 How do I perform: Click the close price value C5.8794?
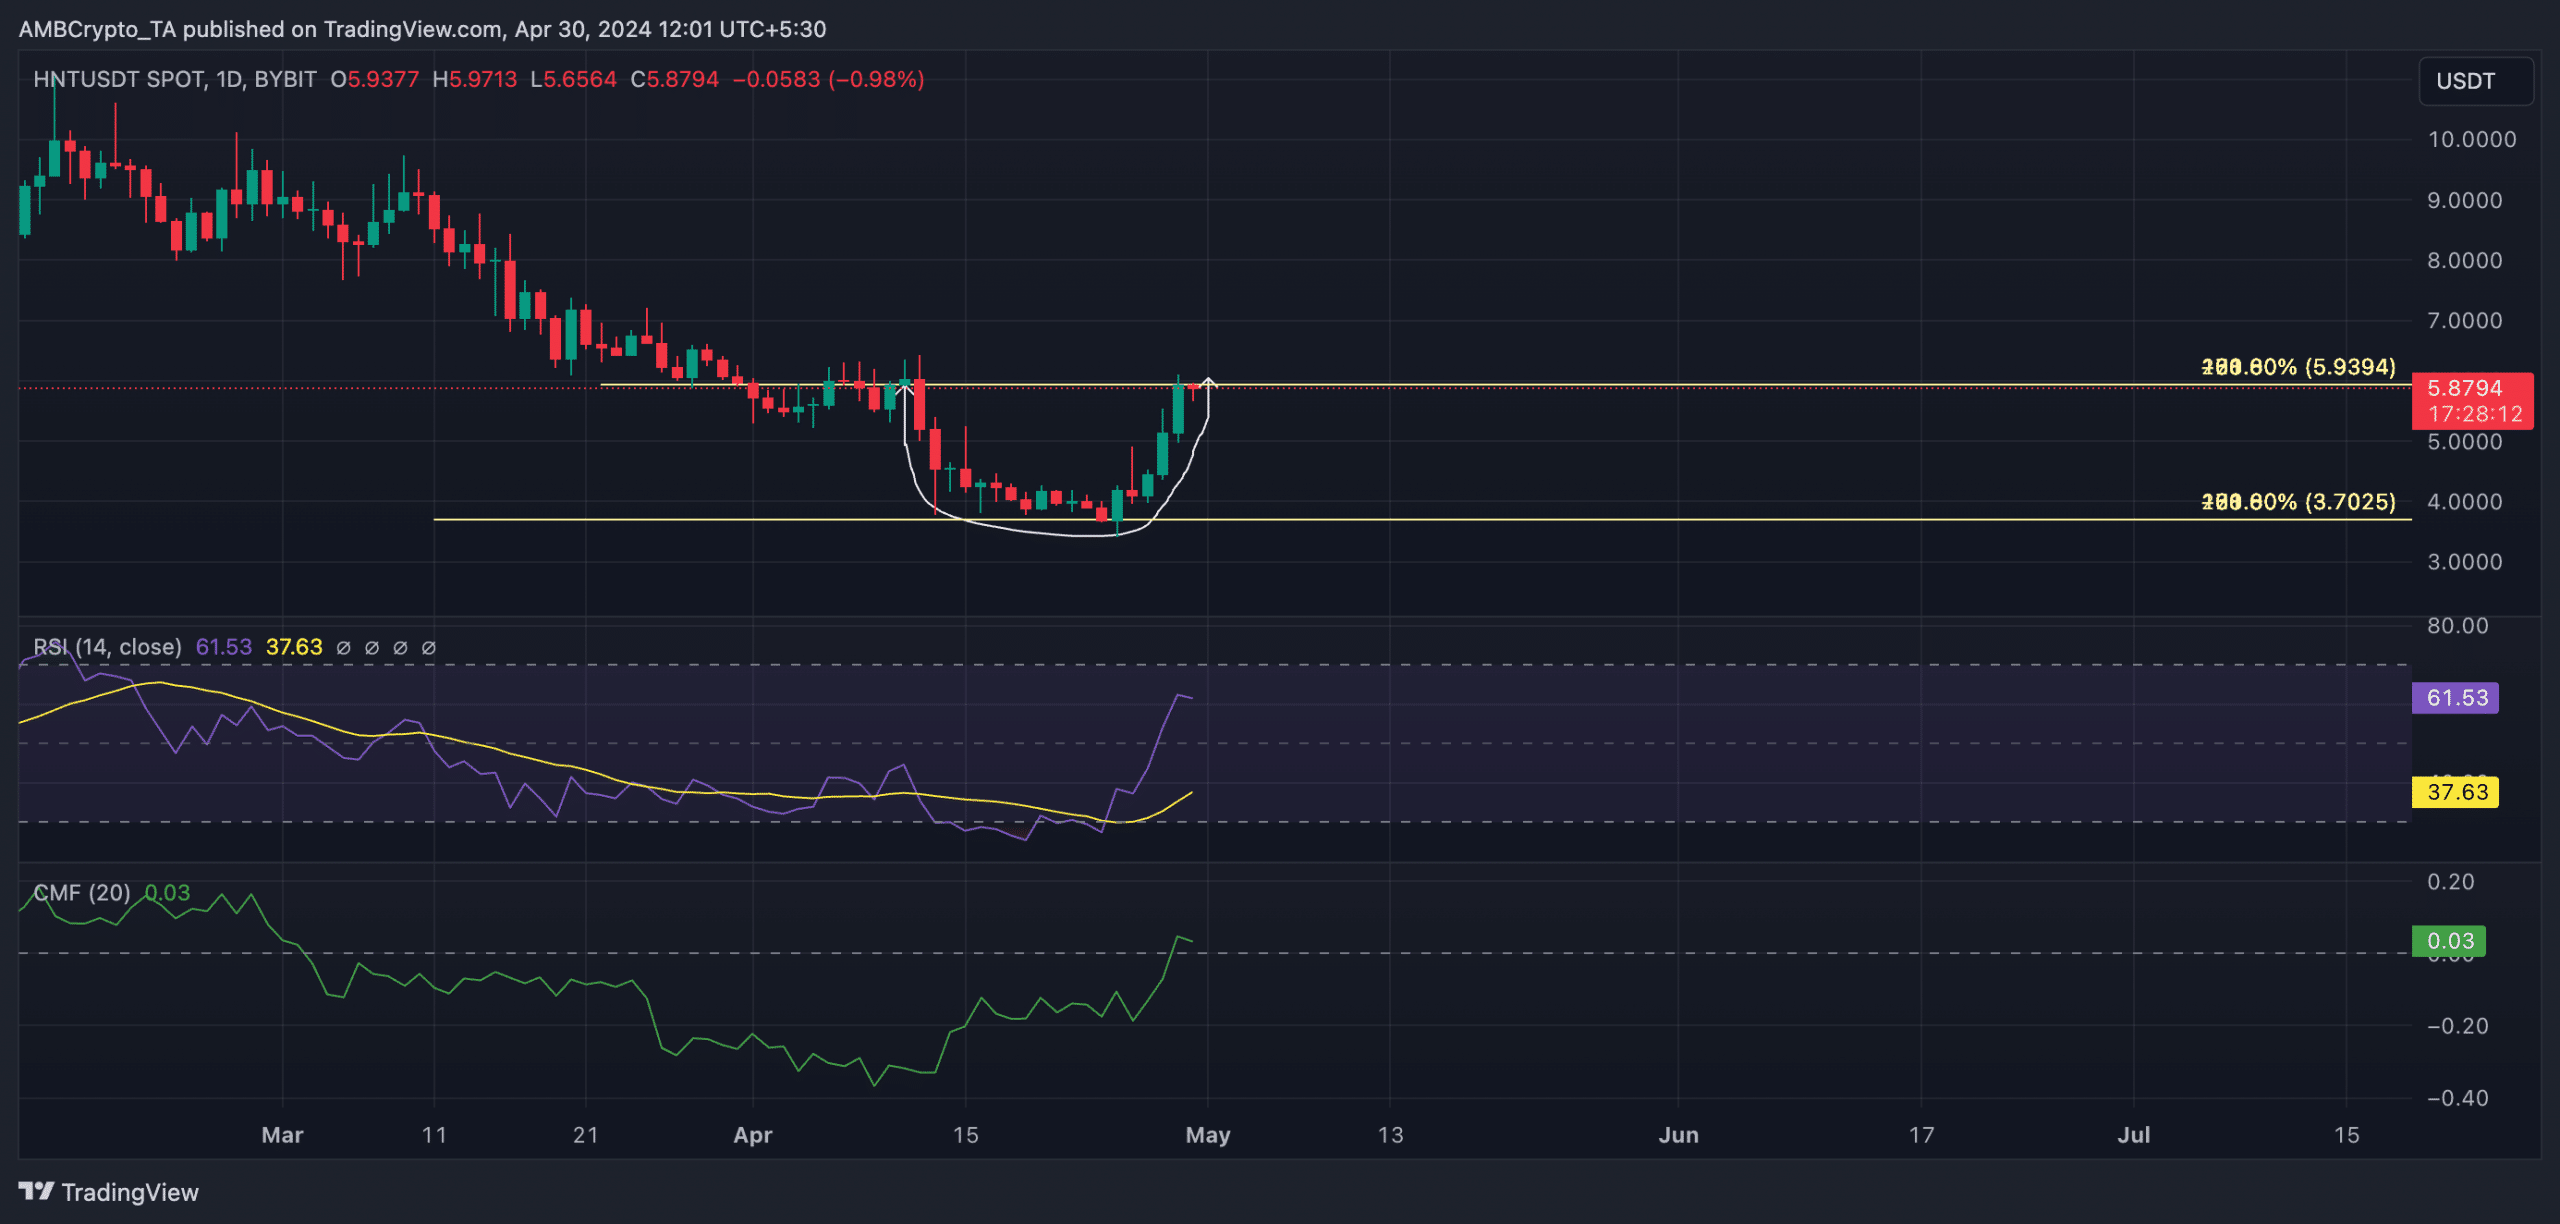point(675,79)
